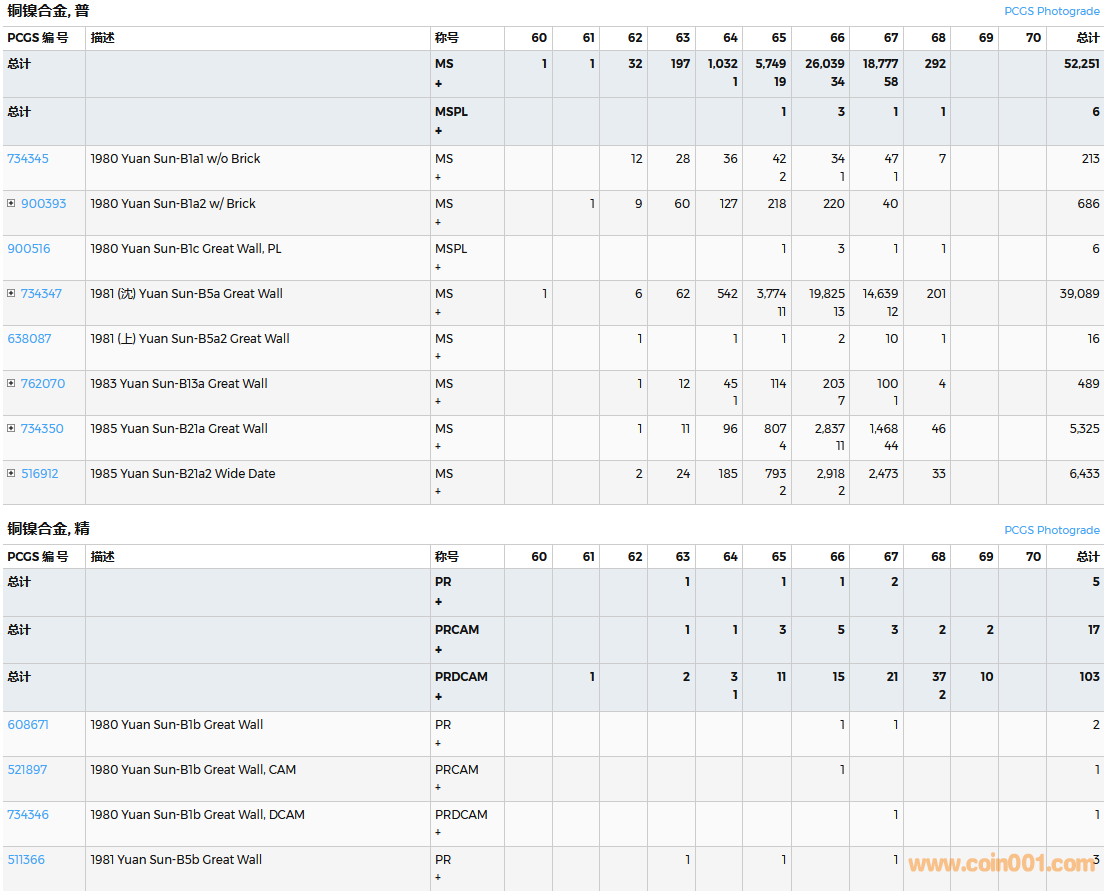Click plus sign under MS in w/o Brick row
The width and height of the screenshot is (1108, 891).
pos(438,177)
